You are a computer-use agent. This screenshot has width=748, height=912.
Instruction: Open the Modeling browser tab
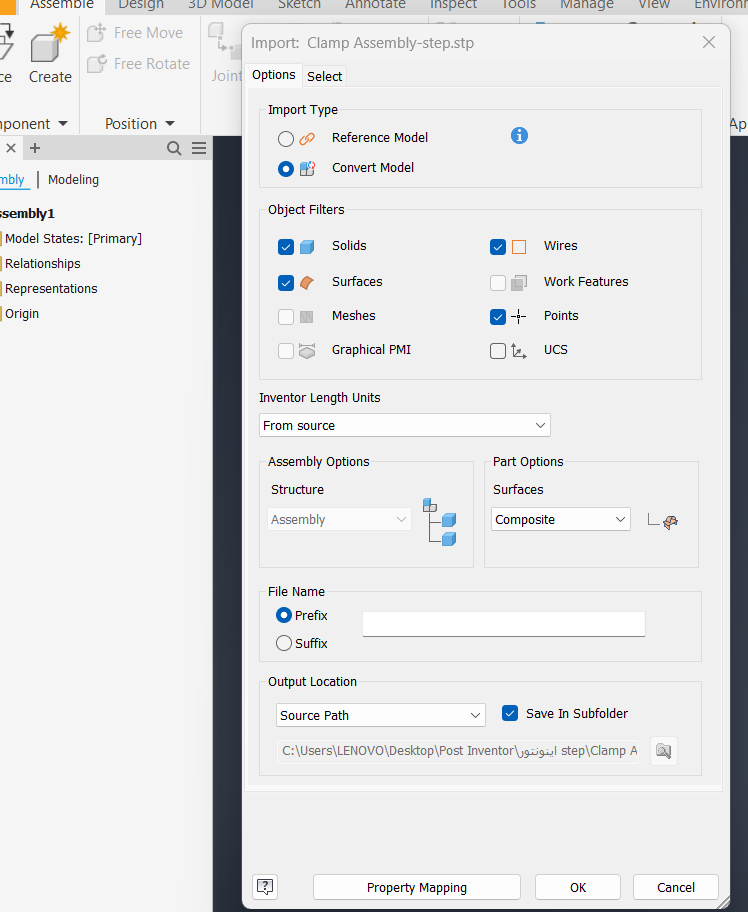tap(73, 180)
